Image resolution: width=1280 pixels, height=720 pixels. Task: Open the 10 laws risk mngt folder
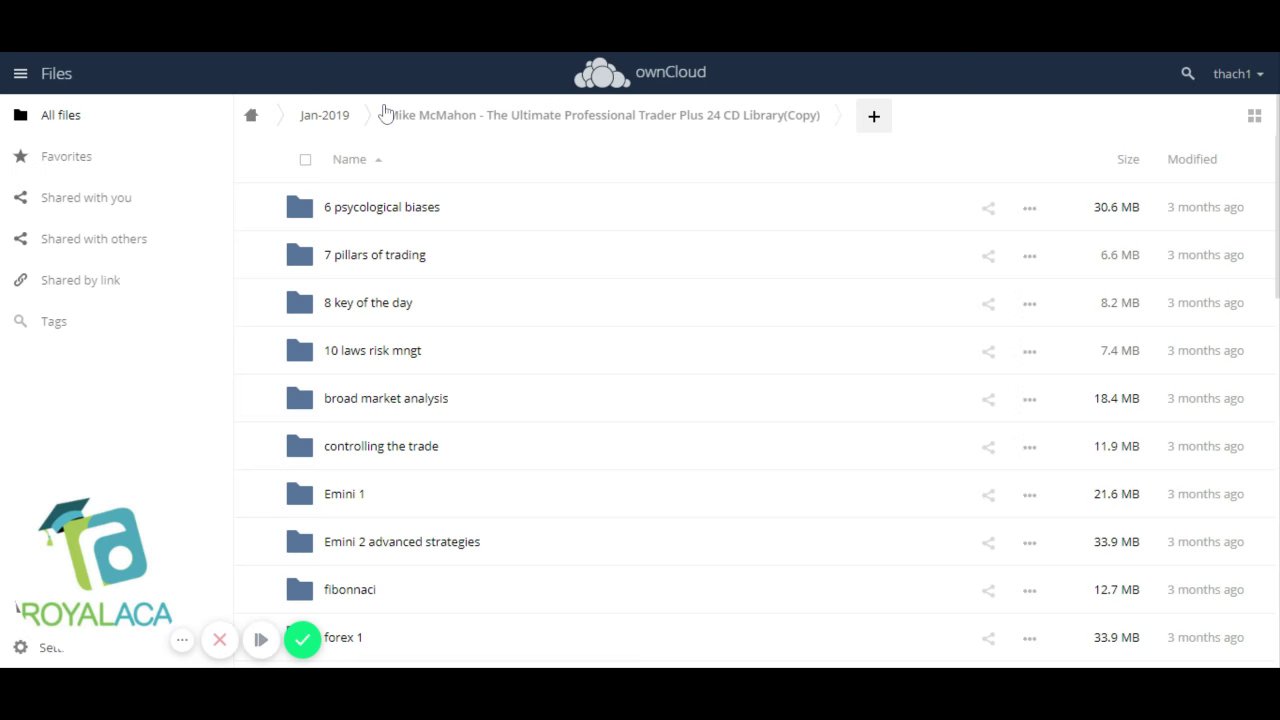coord(373,351)
